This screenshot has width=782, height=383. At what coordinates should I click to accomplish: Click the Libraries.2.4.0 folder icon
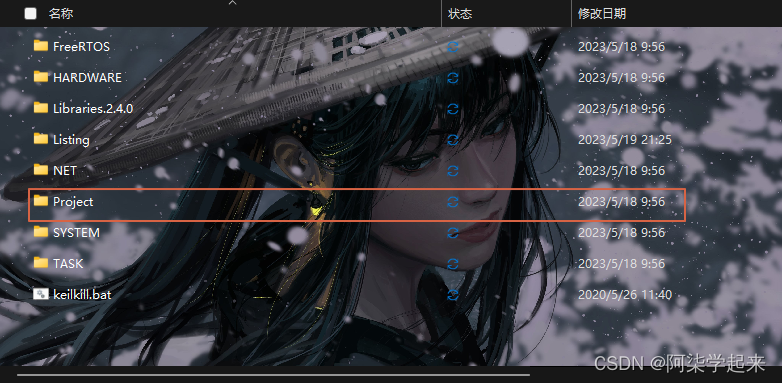(41, 108)
